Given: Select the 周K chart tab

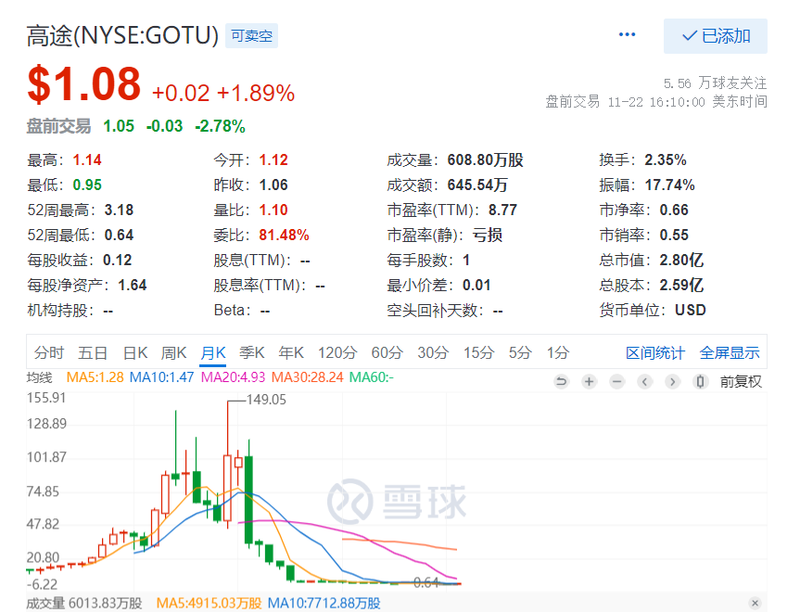Looking at the screenshot, I should pyautogui.click(x=173, y=353).
